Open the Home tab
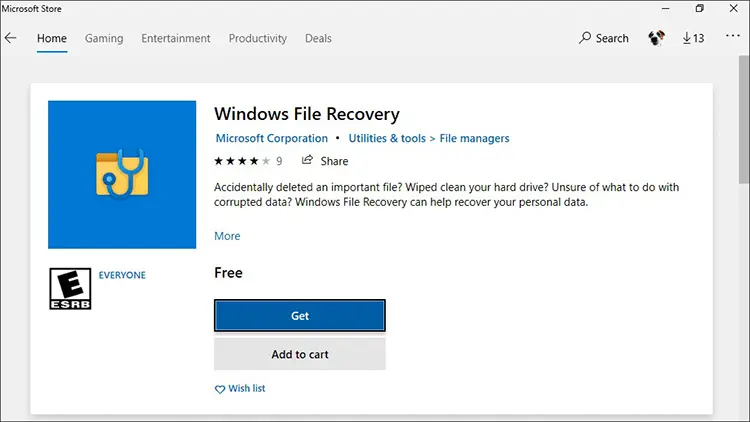 click(x=52, y=38)
